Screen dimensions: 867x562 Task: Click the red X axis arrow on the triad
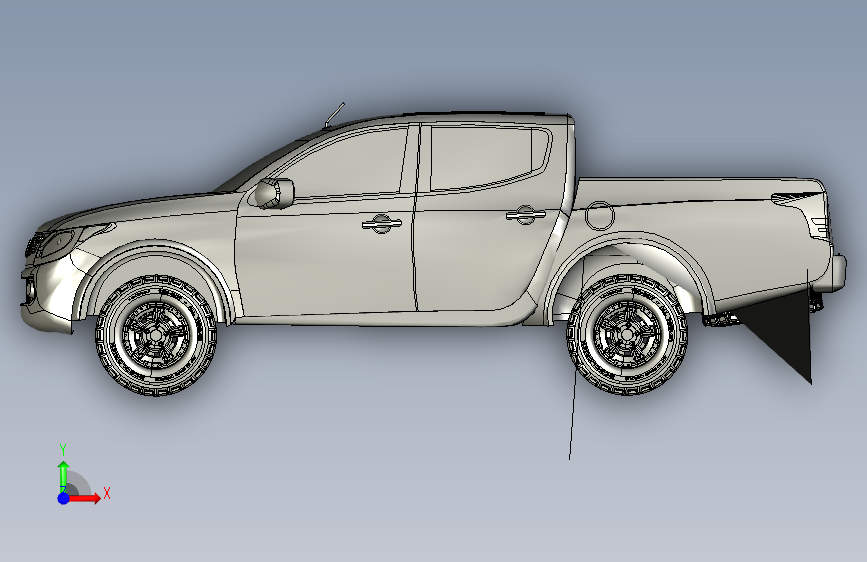pyautogui.click(x=83, y=498)
